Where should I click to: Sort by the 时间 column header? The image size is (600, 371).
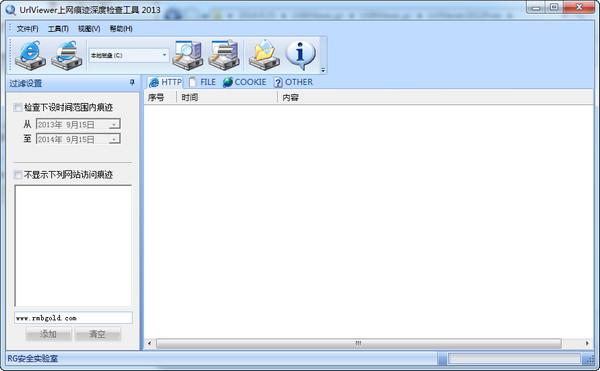point(227,98)
